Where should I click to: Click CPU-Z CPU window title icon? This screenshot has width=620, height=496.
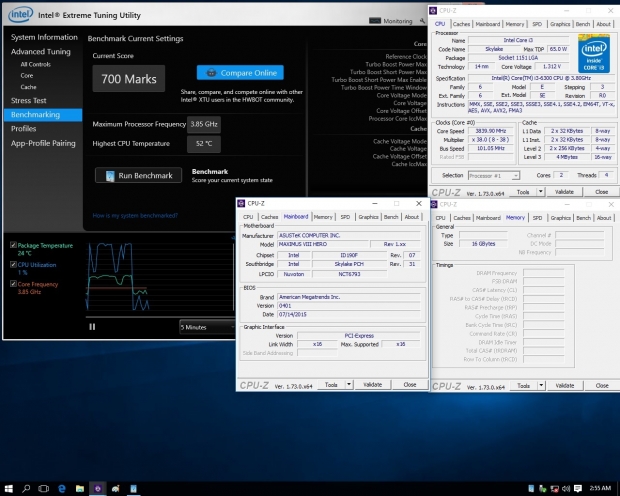coord(433,11)
